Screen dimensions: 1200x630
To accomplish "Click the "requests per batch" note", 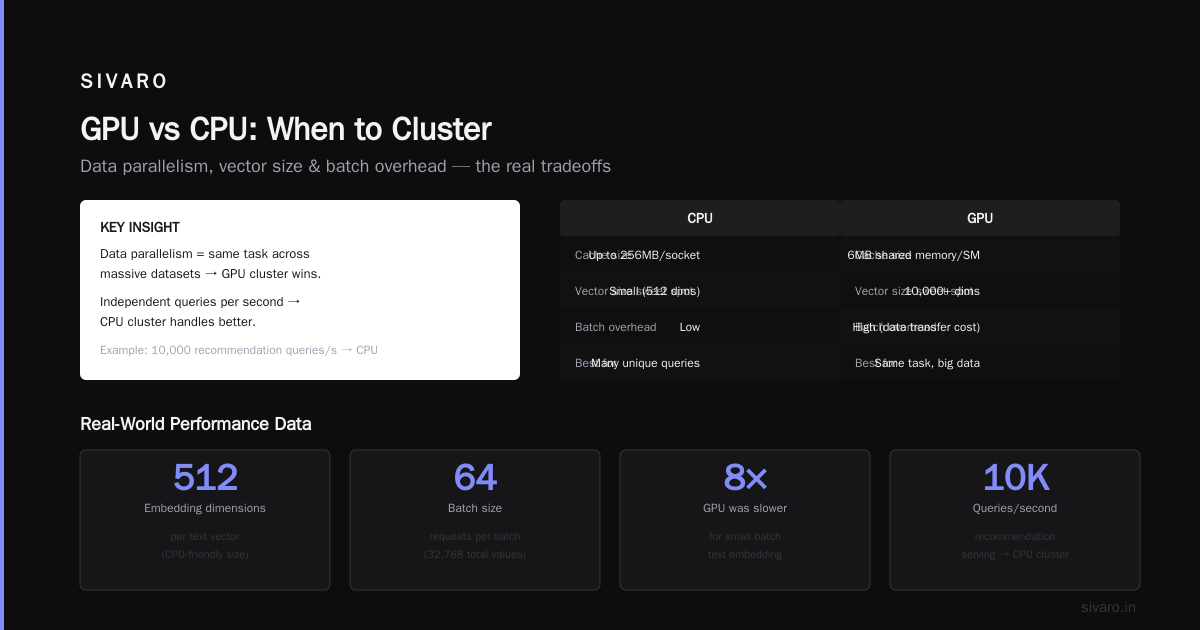I will [x=475, y=536].
